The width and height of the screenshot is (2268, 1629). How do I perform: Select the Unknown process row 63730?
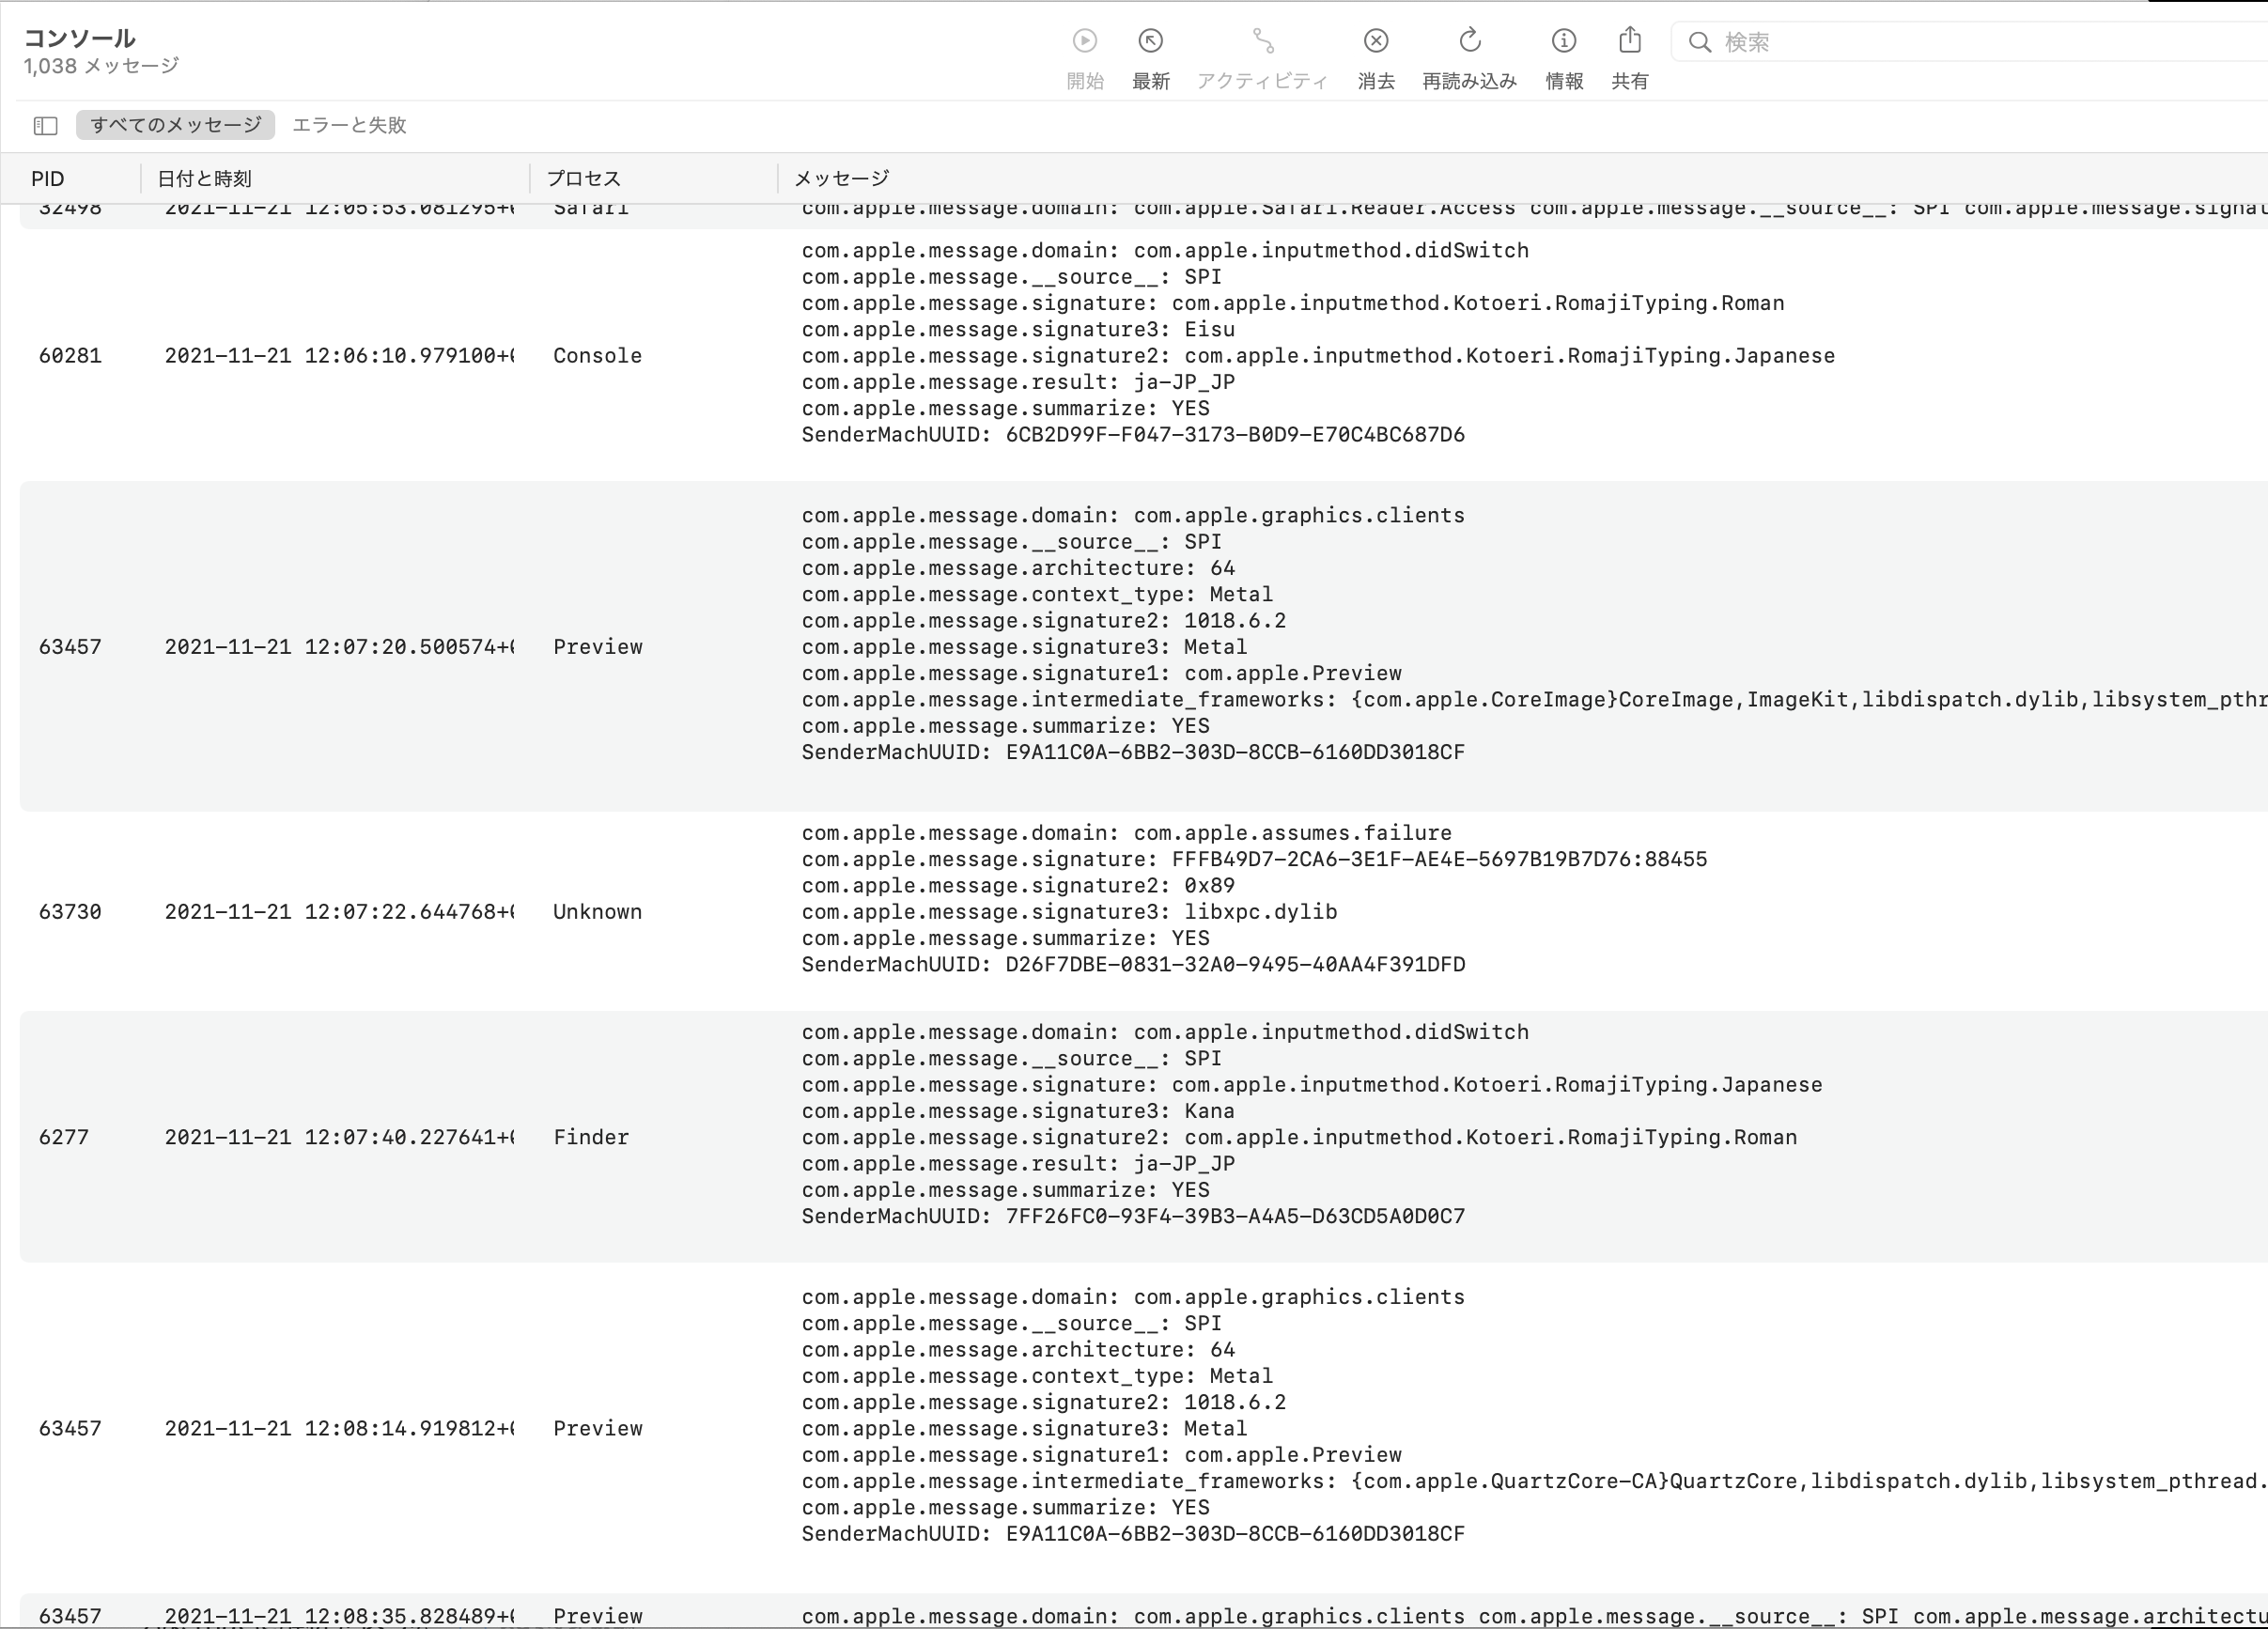point(597,912)
